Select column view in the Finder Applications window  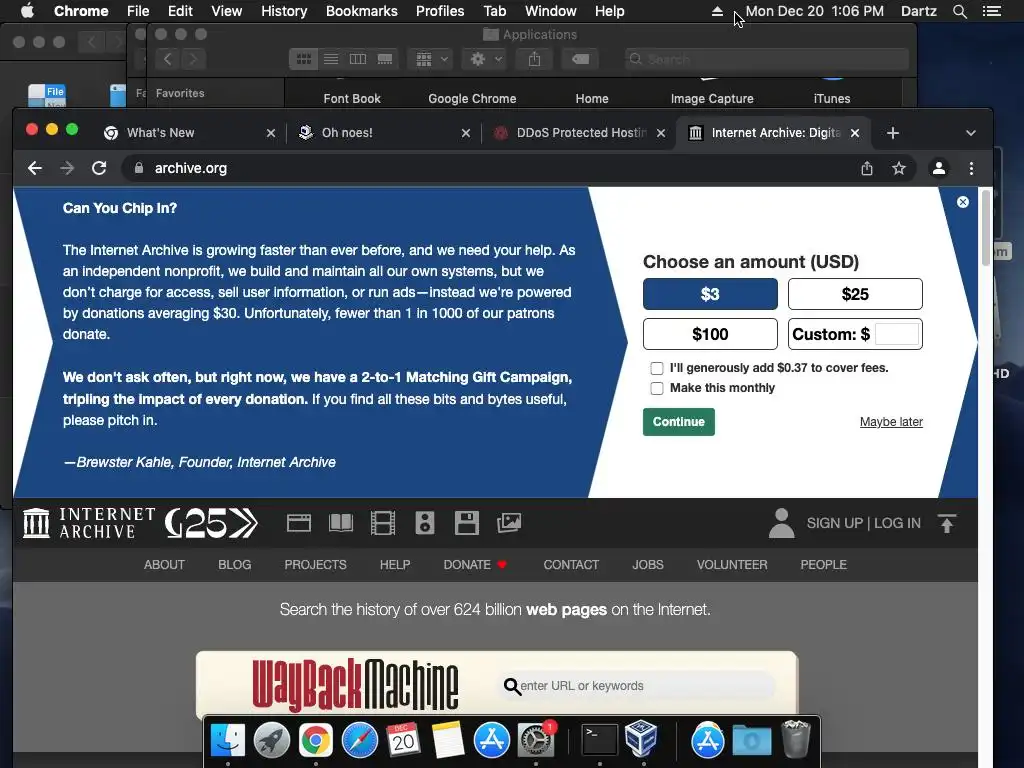point(358,59)
